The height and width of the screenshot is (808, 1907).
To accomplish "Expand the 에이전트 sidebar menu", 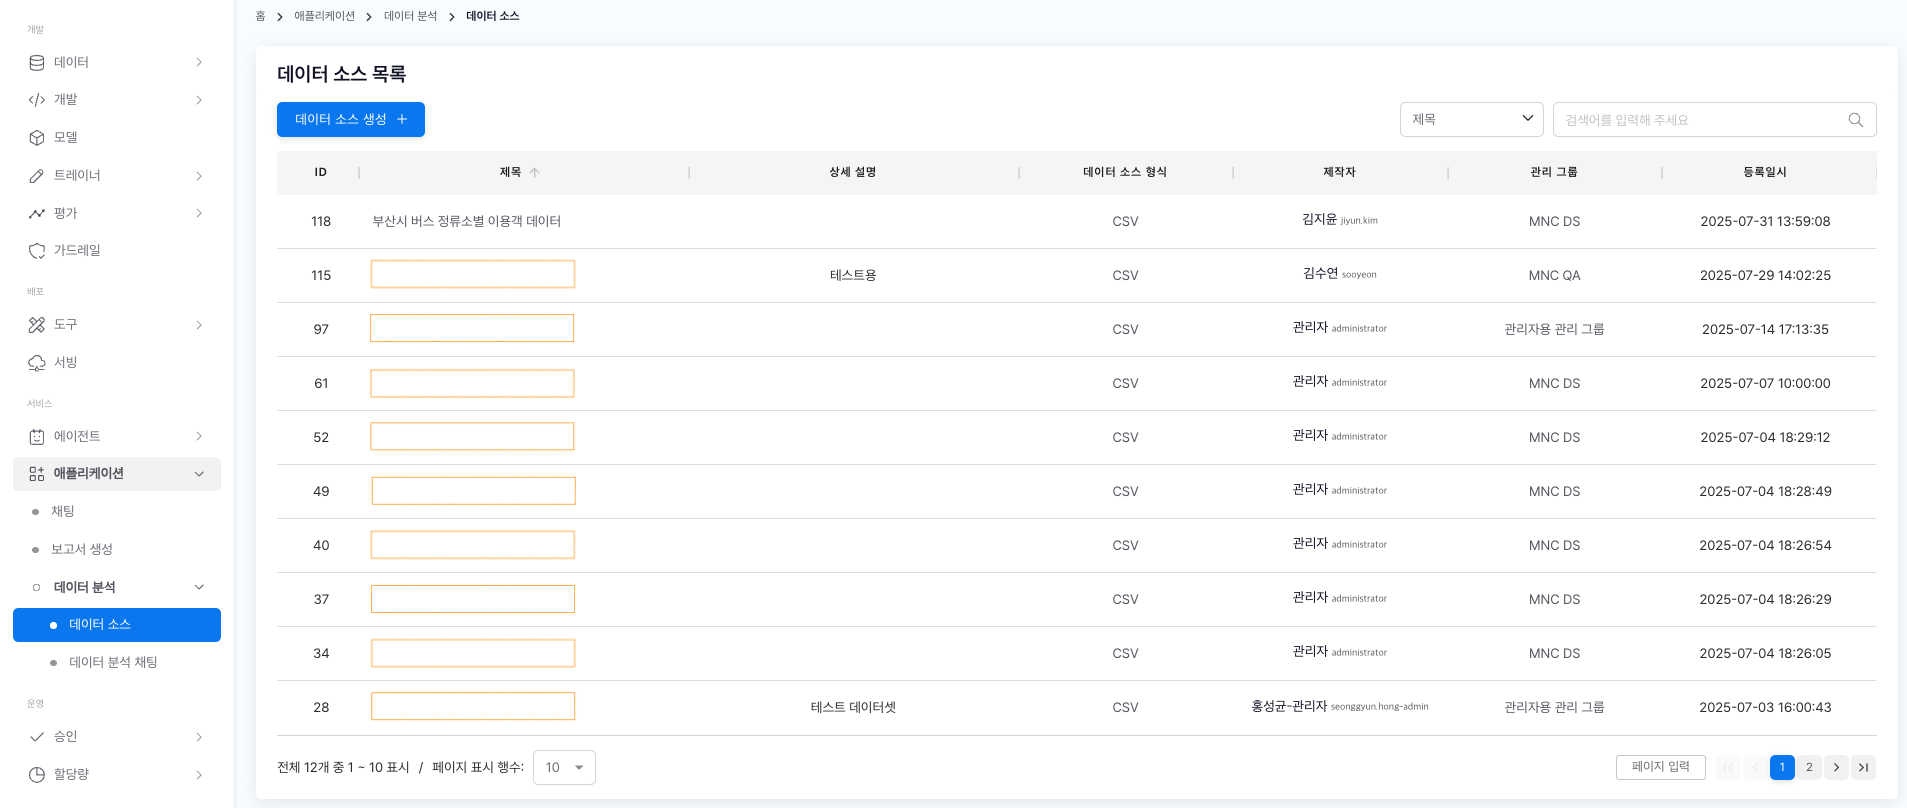I will [199, 436].
